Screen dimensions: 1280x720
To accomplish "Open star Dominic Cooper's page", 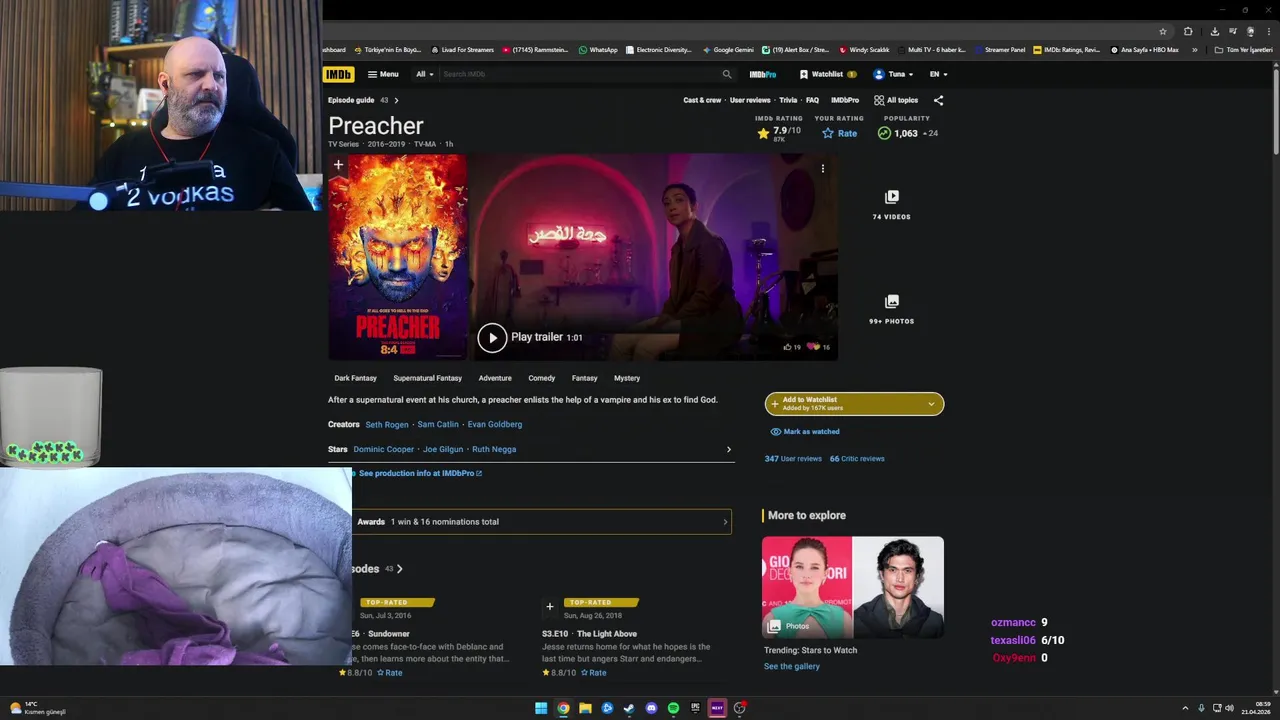I will (384, 449).
